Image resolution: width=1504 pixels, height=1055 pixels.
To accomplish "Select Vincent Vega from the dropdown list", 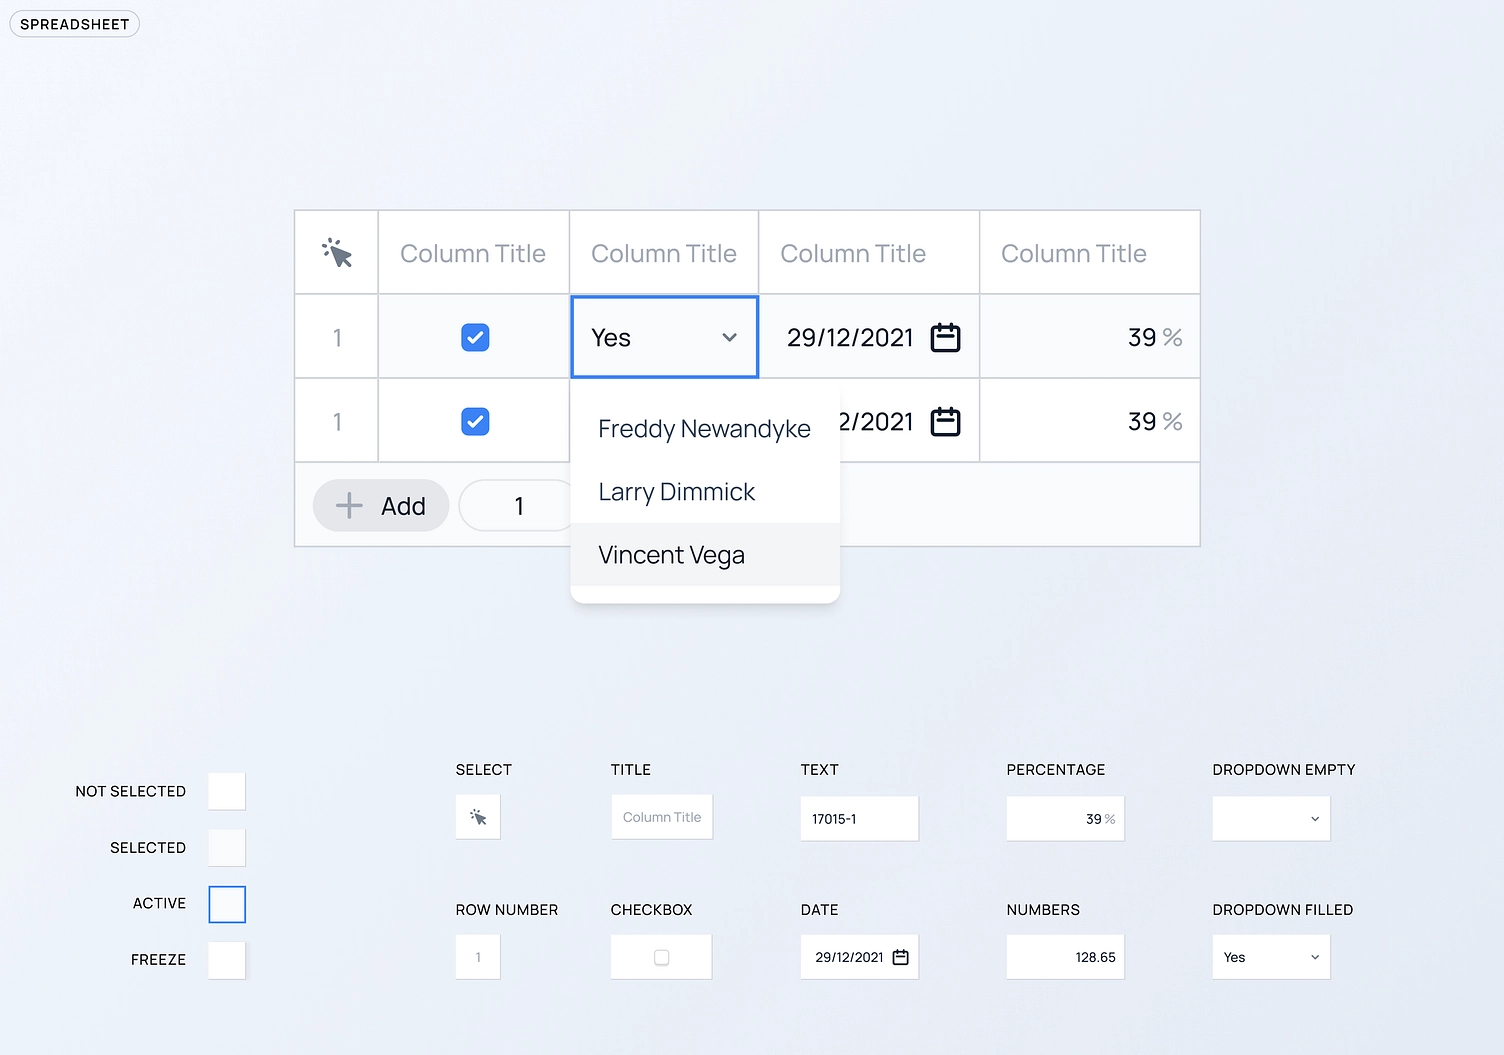I will (671, 555).
